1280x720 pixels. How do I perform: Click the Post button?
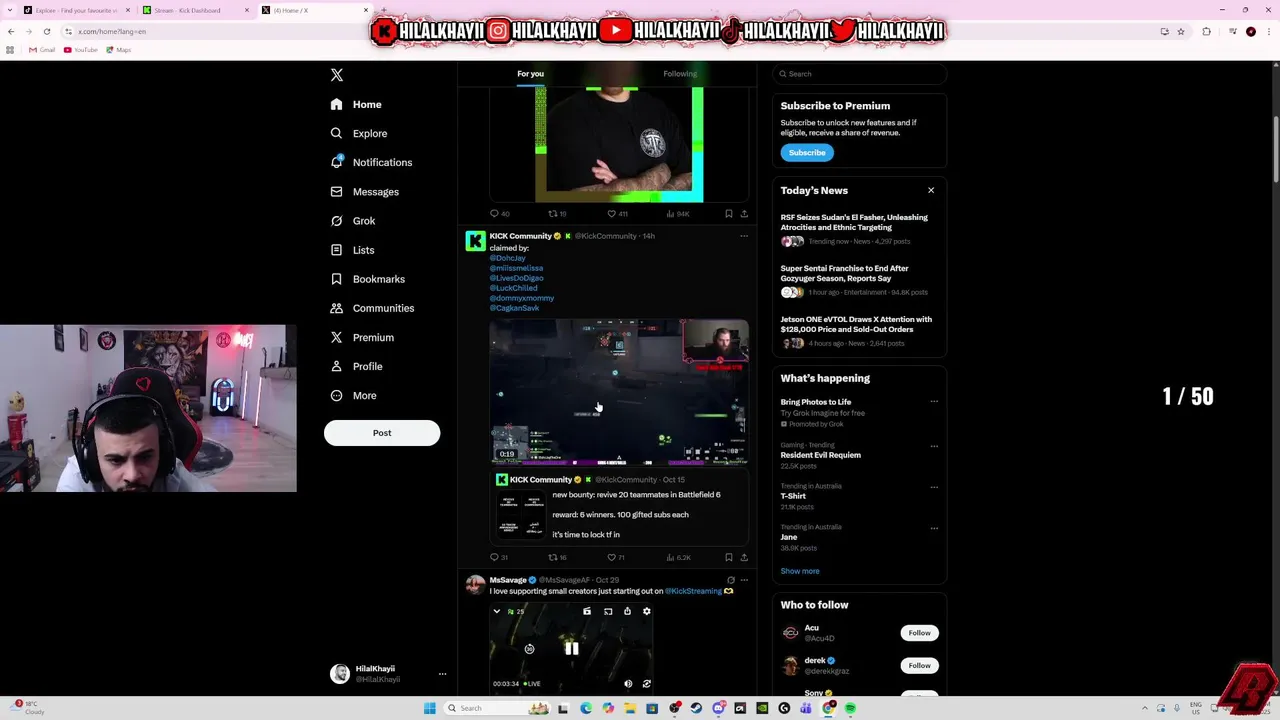point(382,433)
